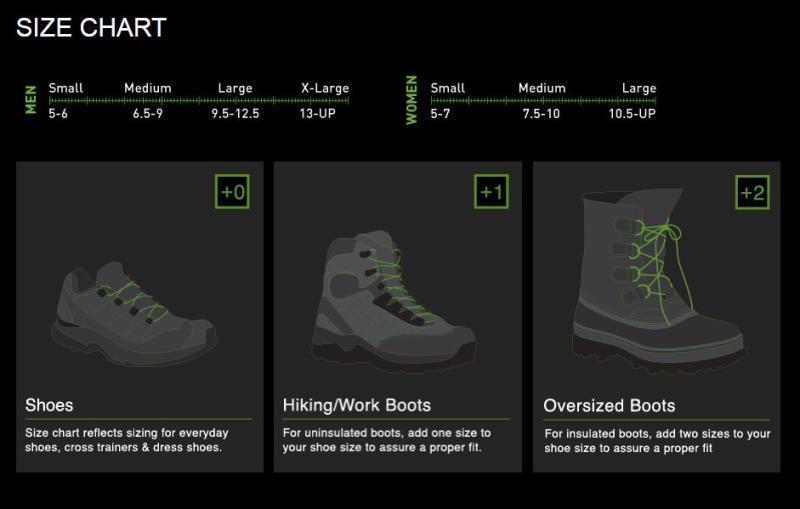Click women's Small size label
This screenshot has height=509, width=800.
pos(447,88)
